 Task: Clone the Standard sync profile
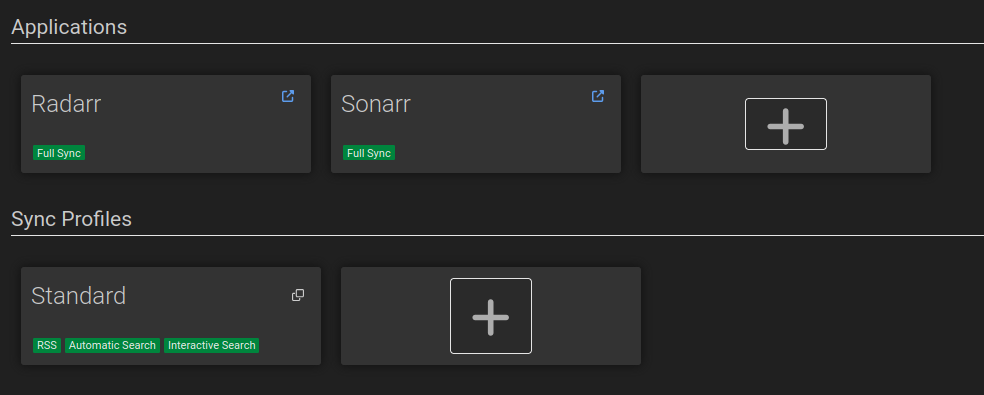[298, 295]
